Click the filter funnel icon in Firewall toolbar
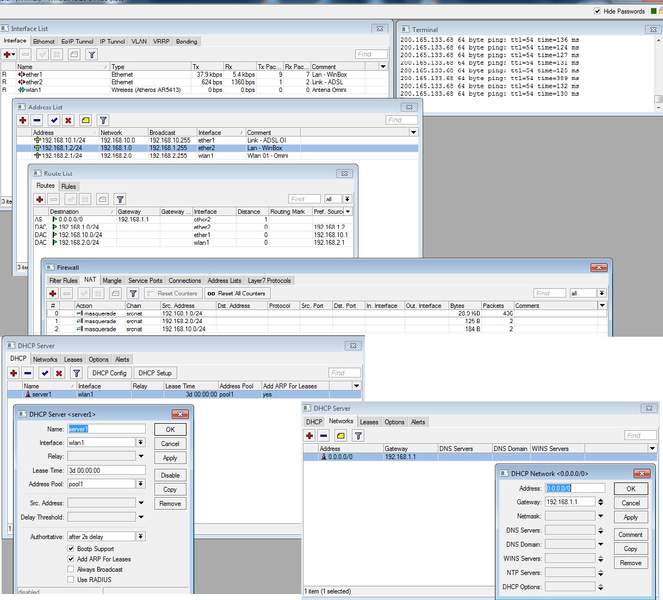Image resolution: width=663 pixels, height=600 pixels. (x=133, y=293)
